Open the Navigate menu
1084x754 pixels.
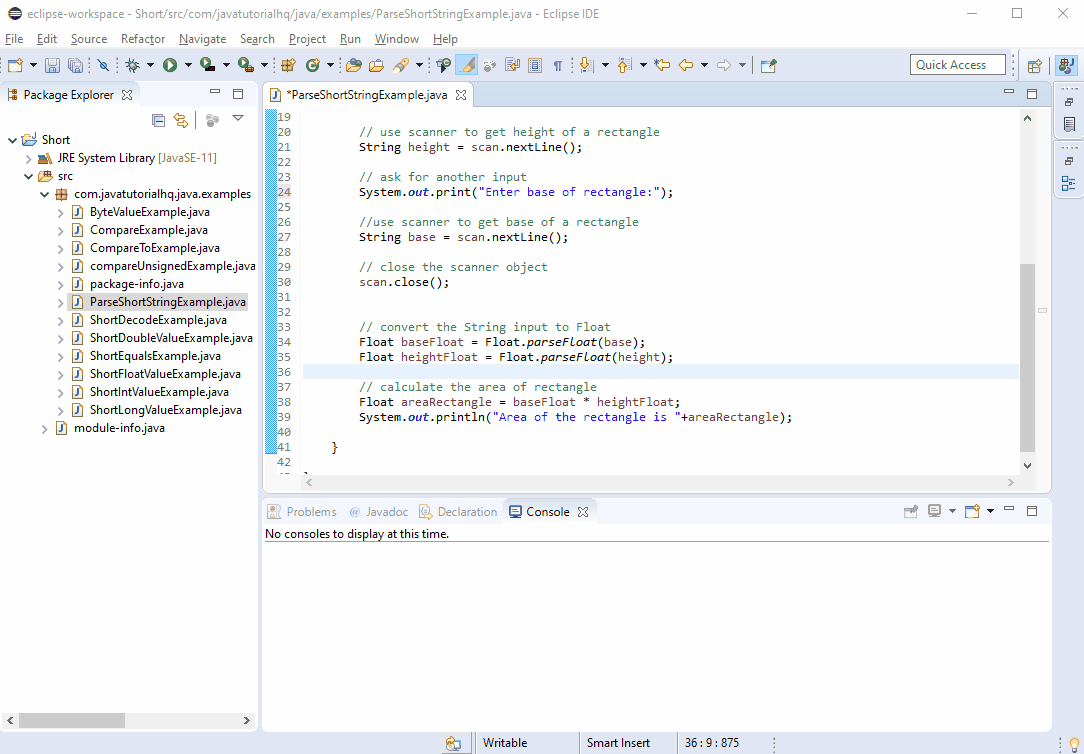click(x=203, y=39)
